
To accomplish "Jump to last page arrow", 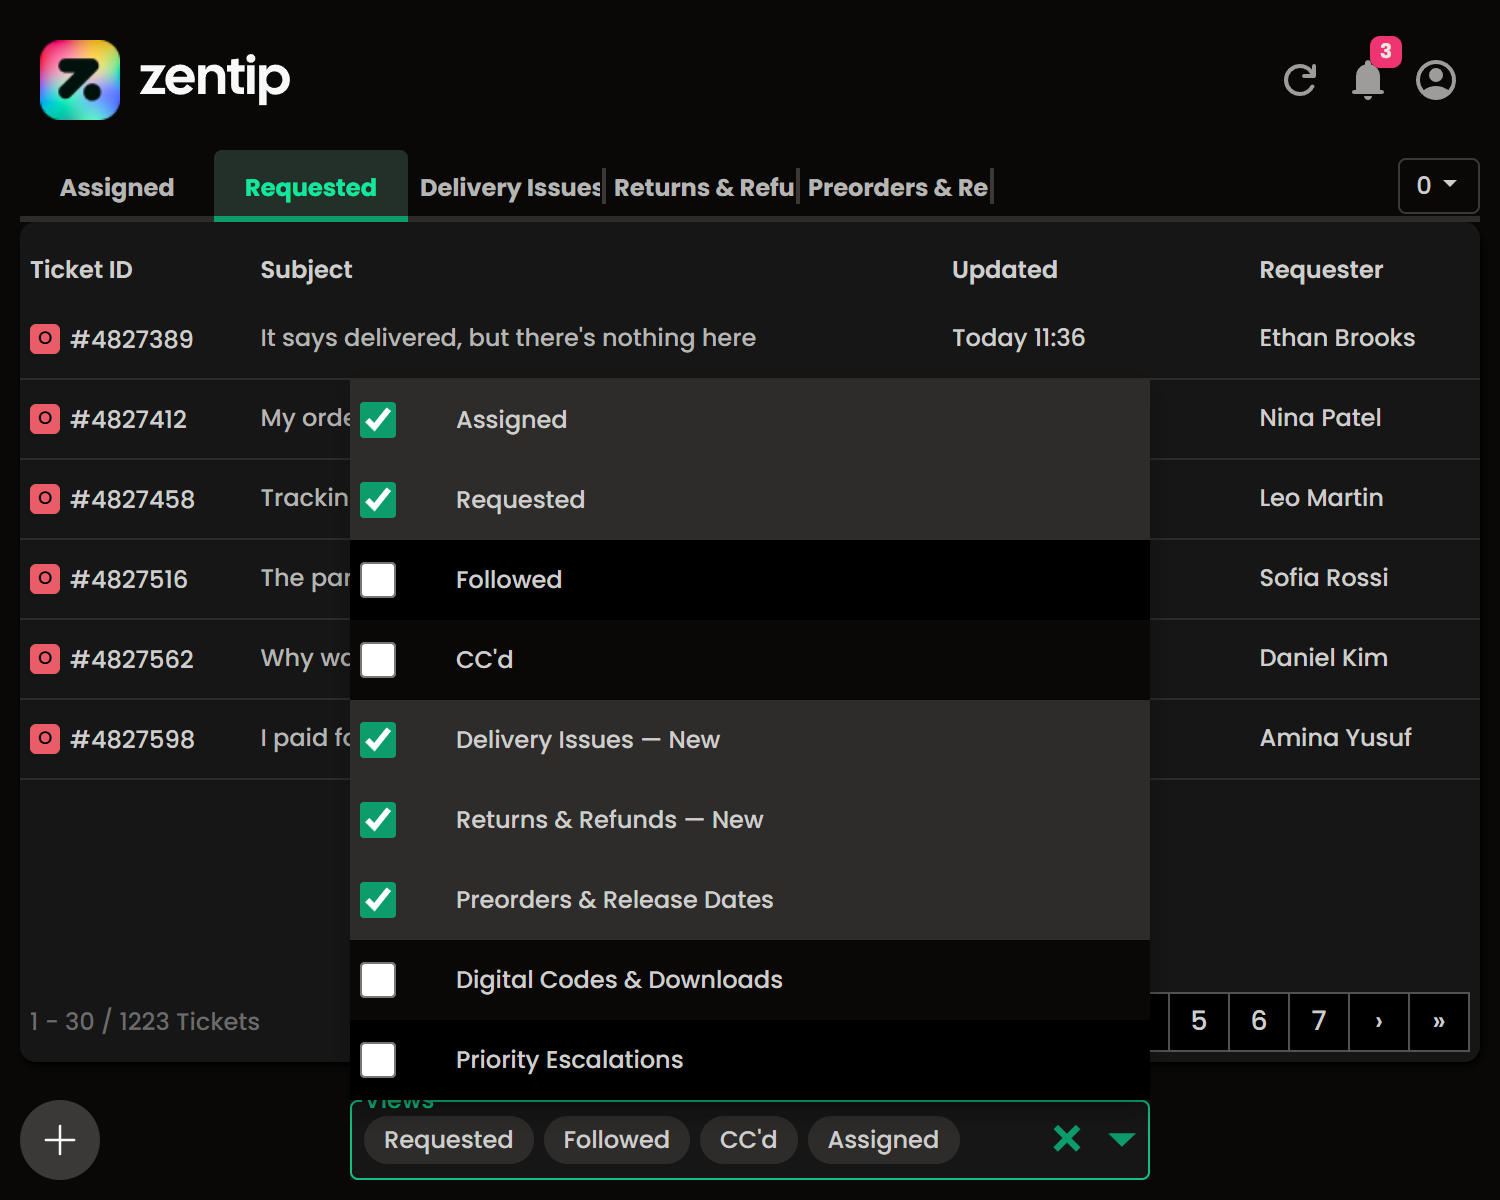I will [x=1439, y=1021].
